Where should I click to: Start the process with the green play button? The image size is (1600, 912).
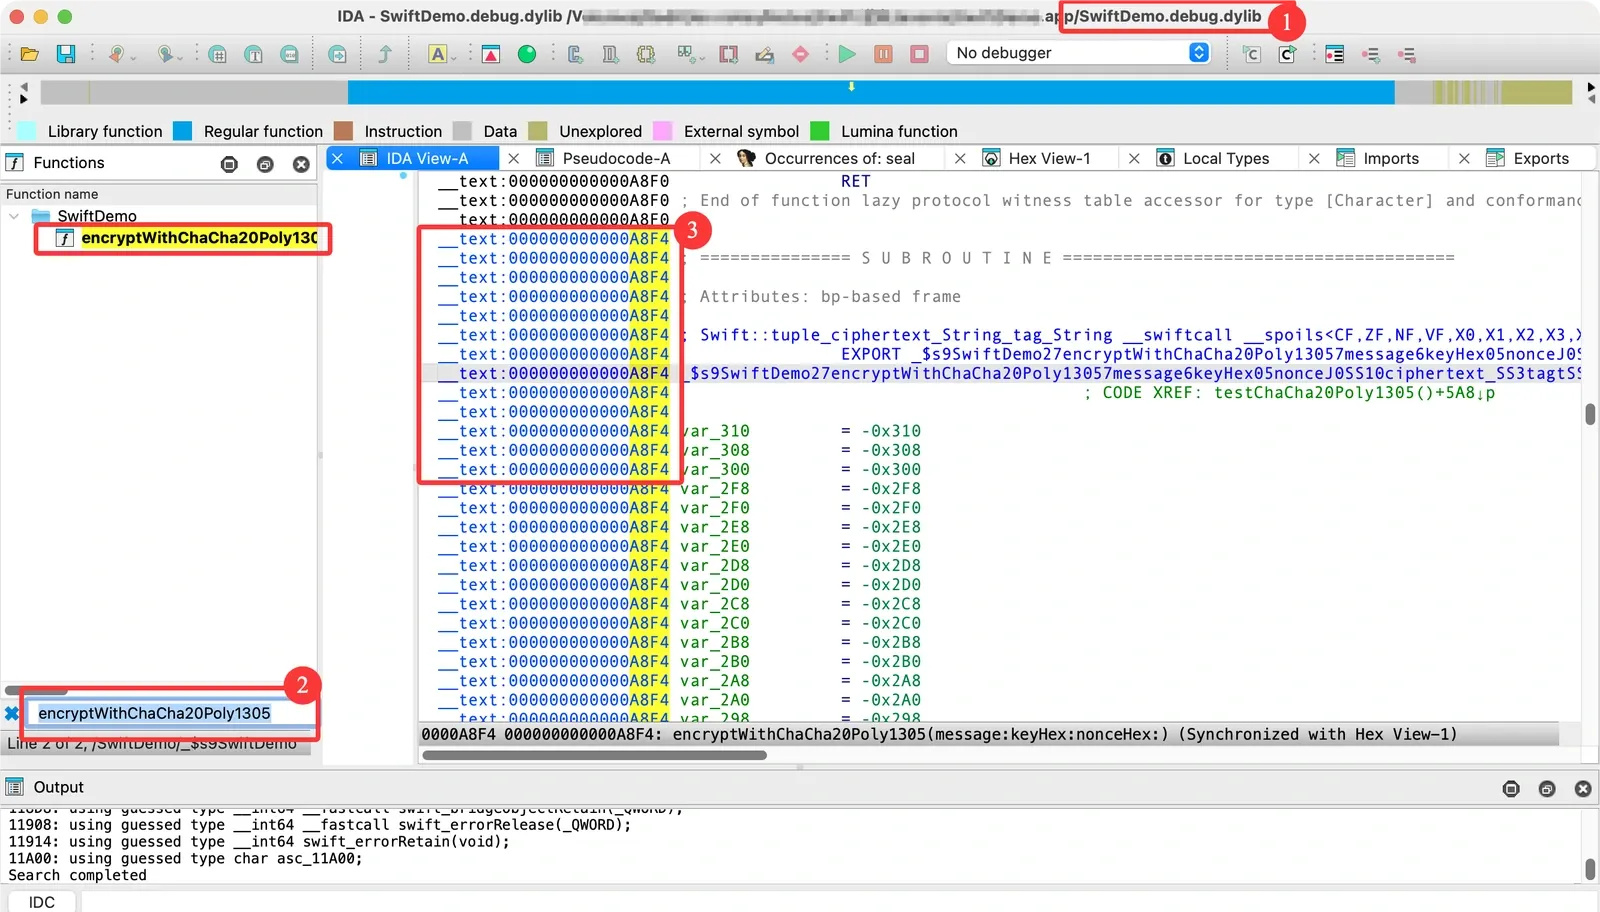(x=847, y=54)
